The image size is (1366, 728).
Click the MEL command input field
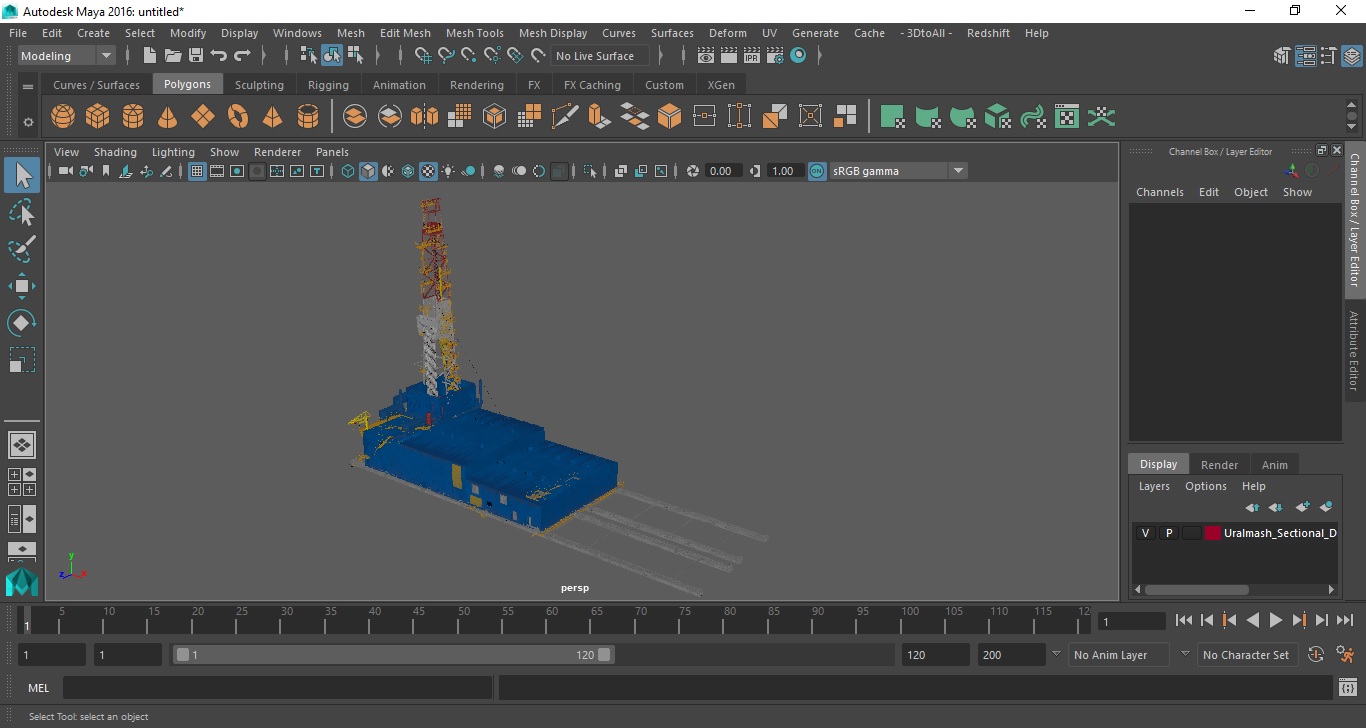point(278,688)
